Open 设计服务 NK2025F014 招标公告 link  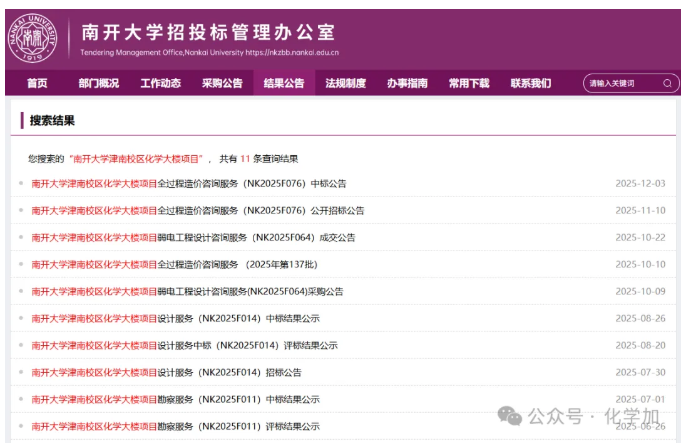[x=166, y=373]
